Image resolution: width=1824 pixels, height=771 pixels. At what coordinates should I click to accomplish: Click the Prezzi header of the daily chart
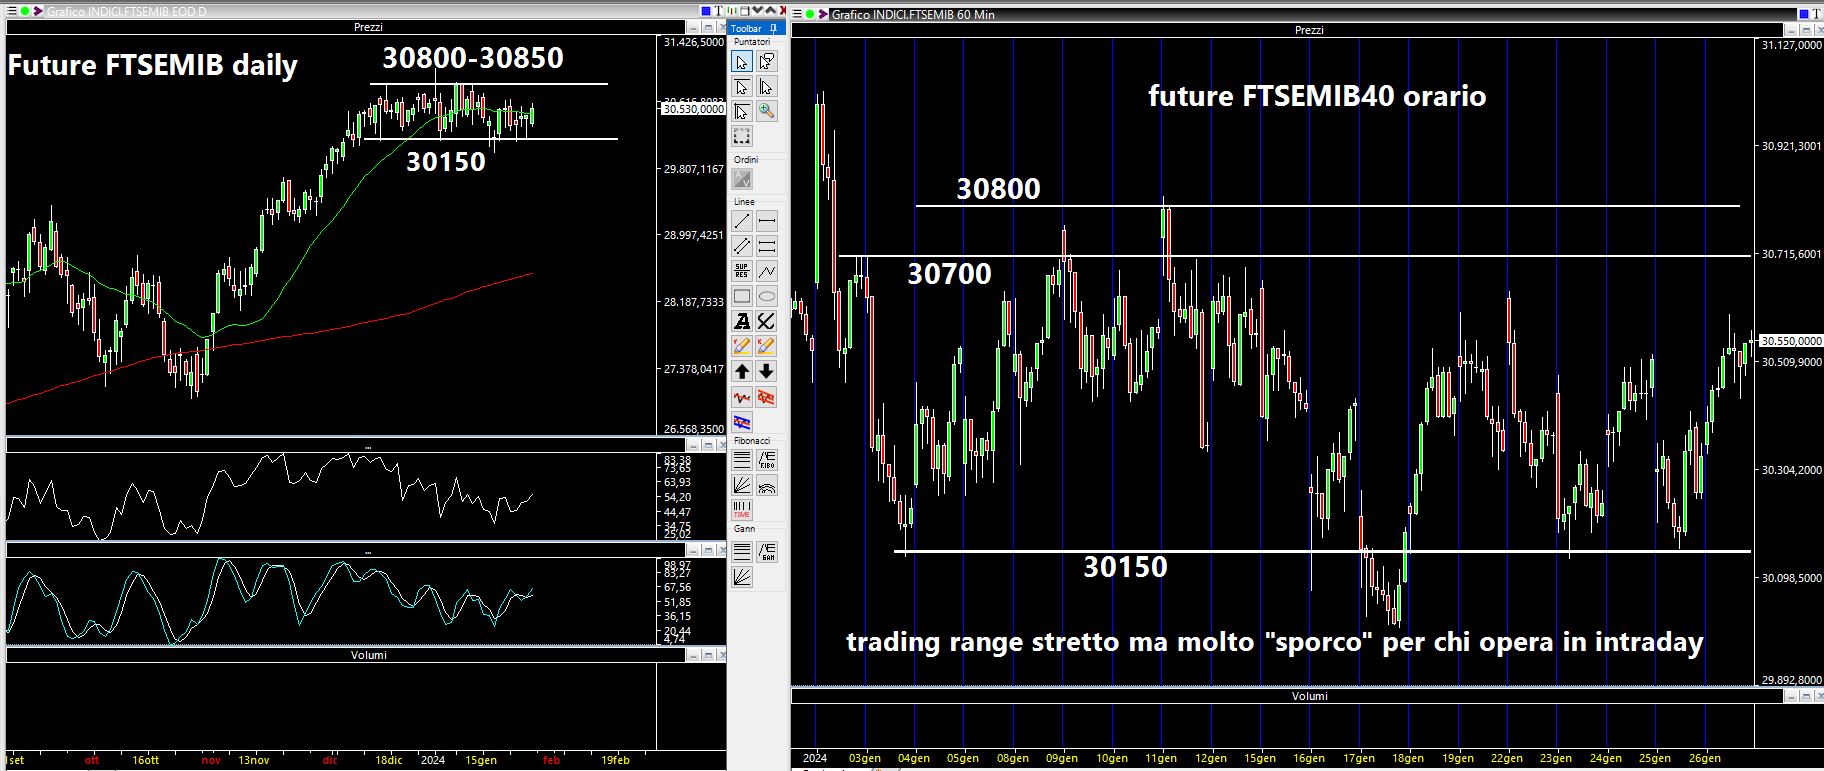368,27
